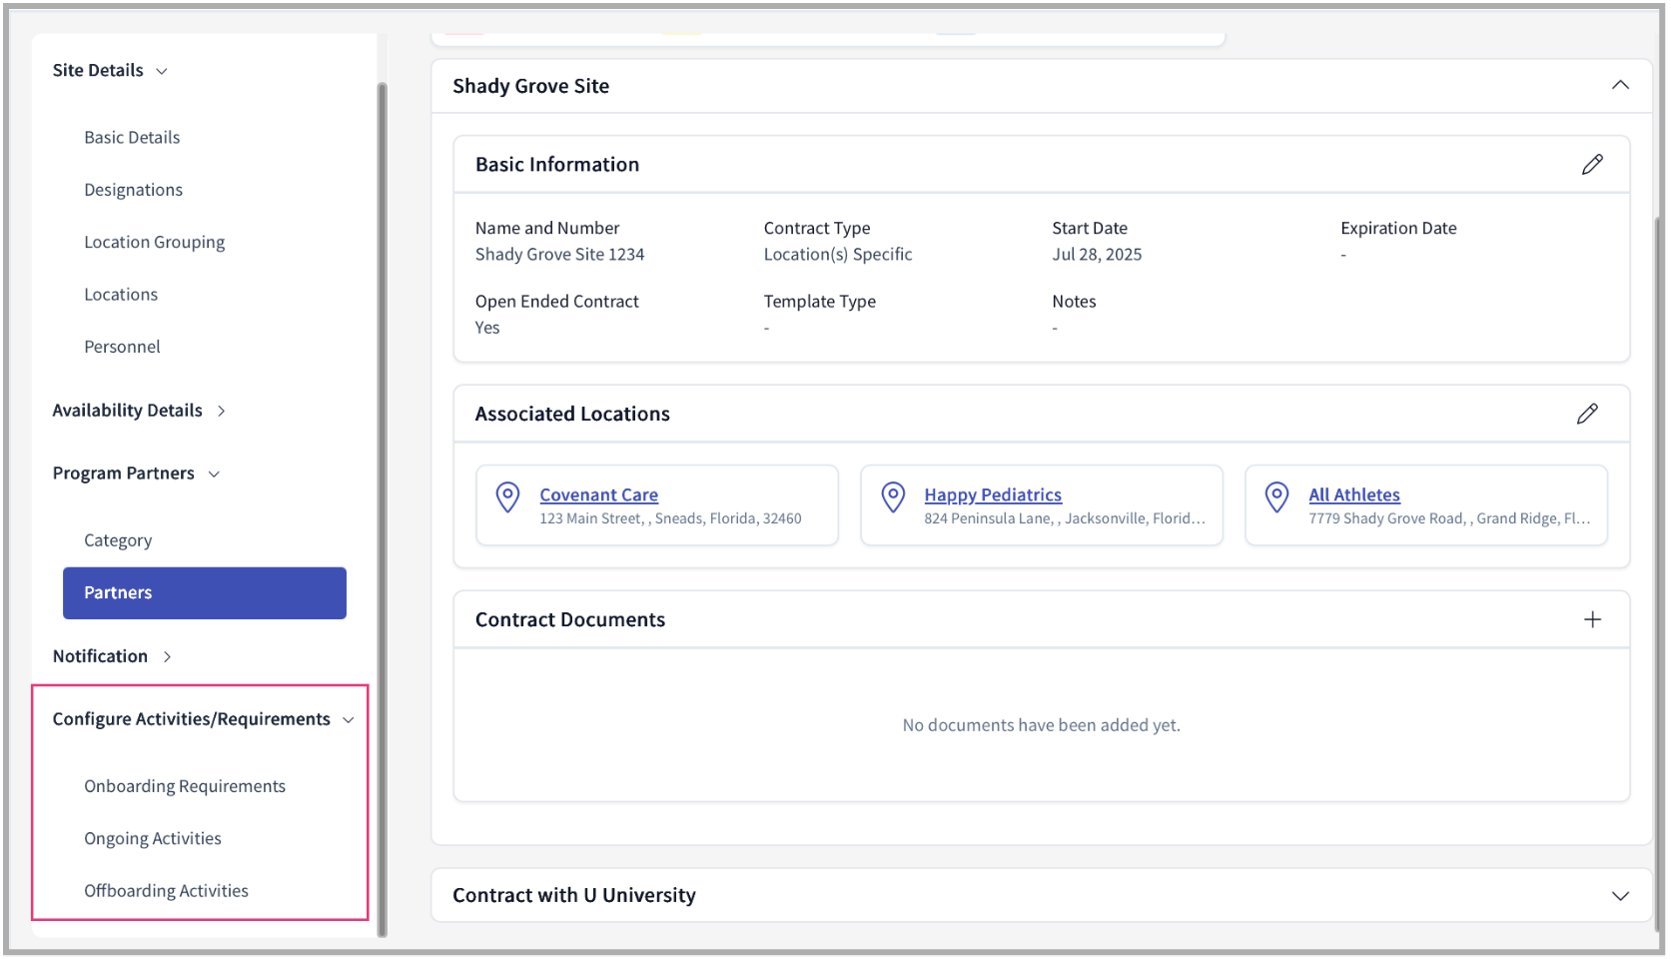Open Basic Details in the sidebar
Screen dimensions: 1671x959
tap(132, 137)
